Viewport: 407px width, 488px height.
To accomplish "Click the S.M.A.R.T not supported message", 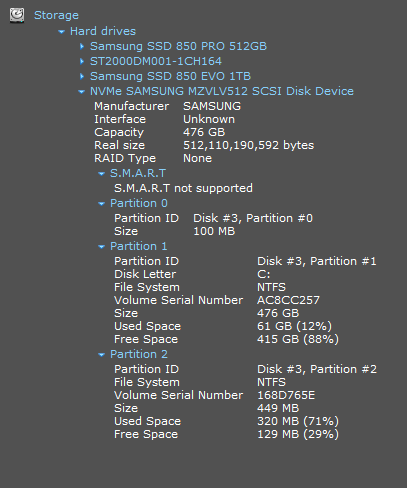I will click(x=183, y=188).
